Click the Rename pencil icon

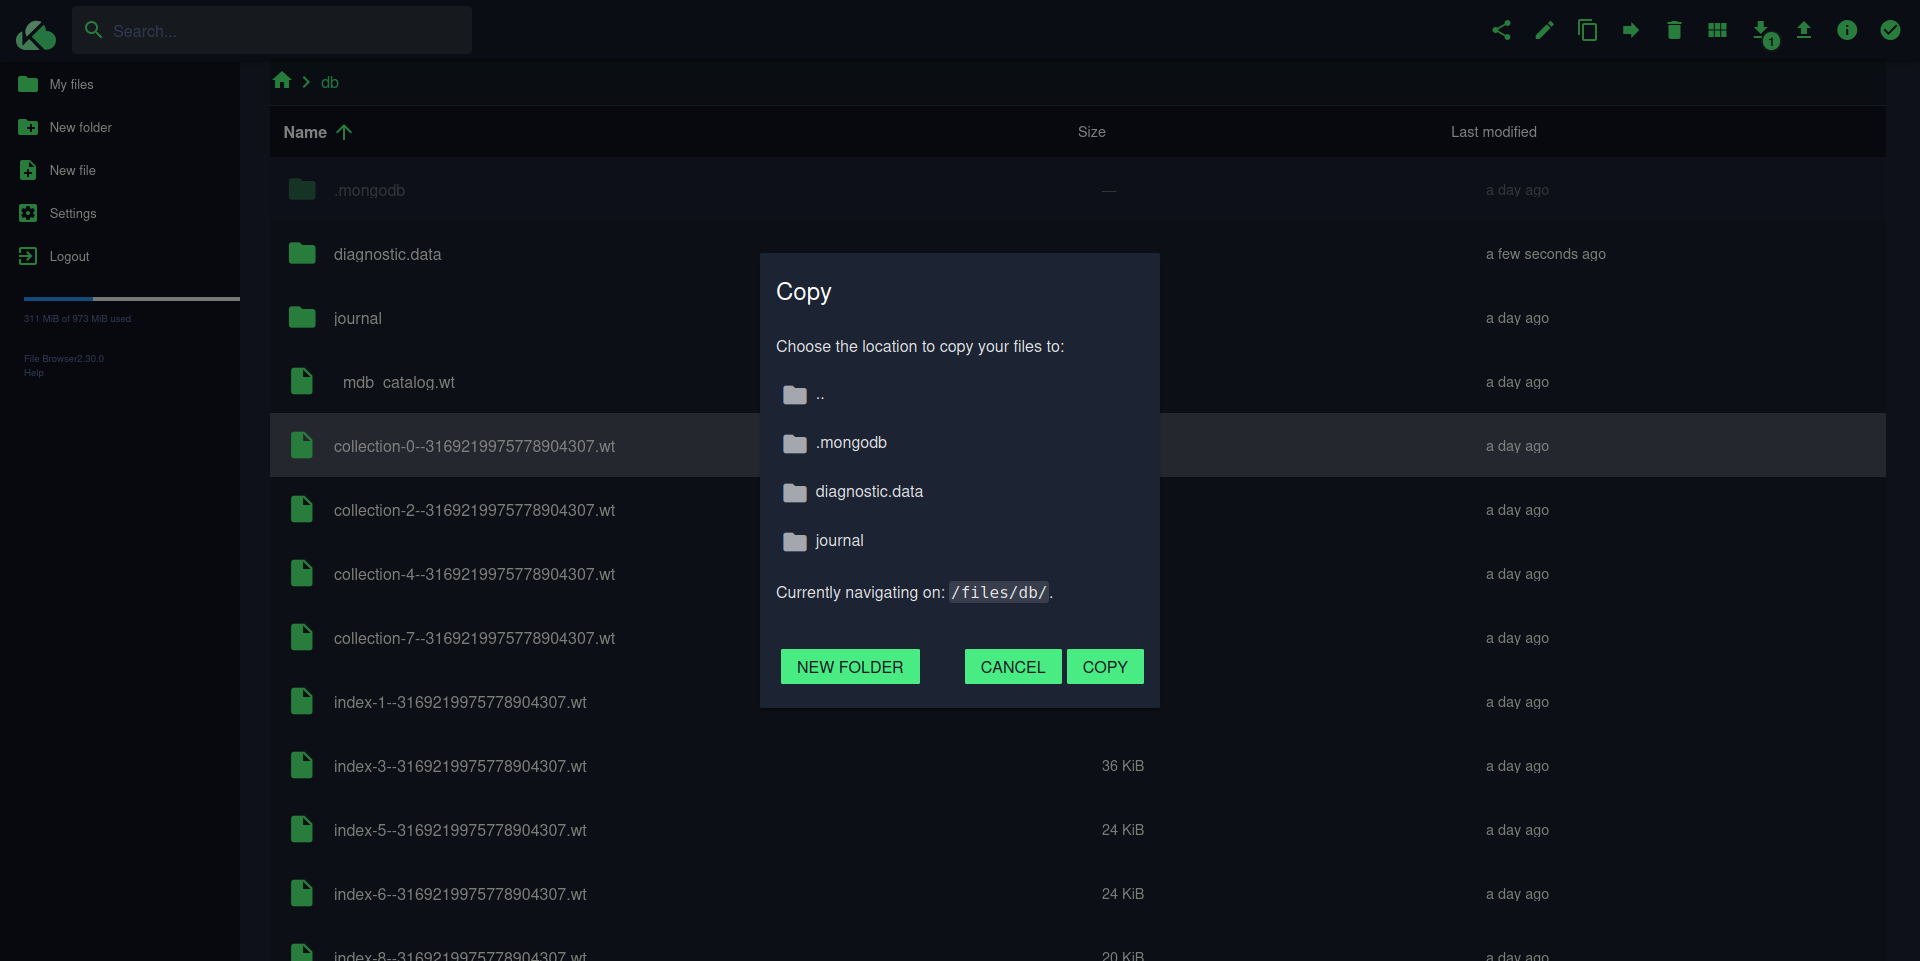pos(1544,30)
